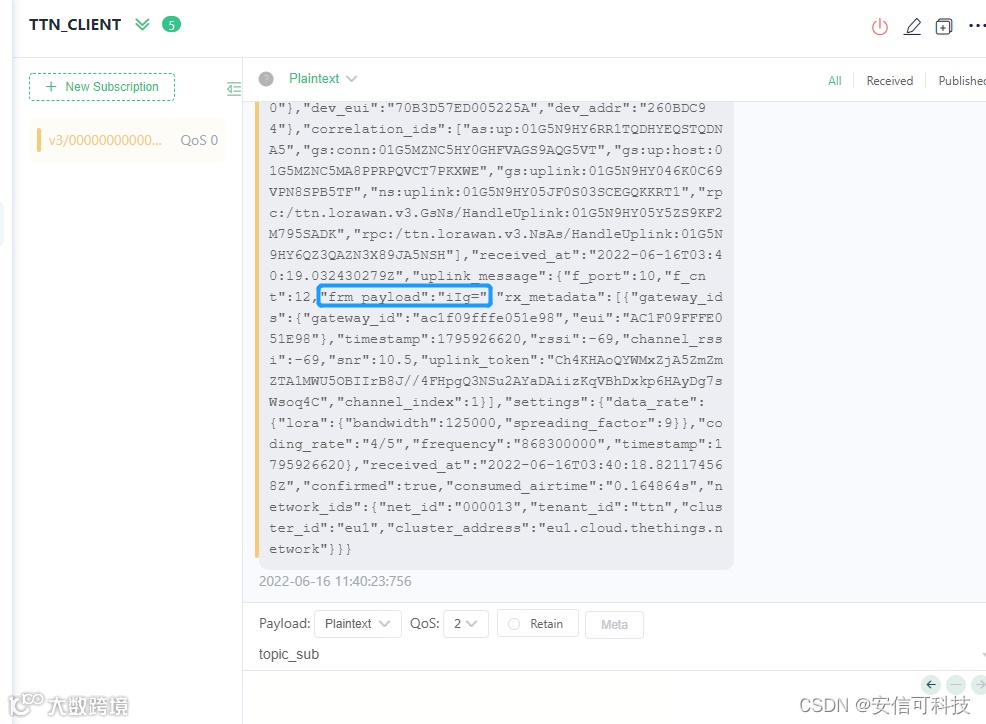Click the previous message left arrow

pyautogui.click(x=931, y=684)
